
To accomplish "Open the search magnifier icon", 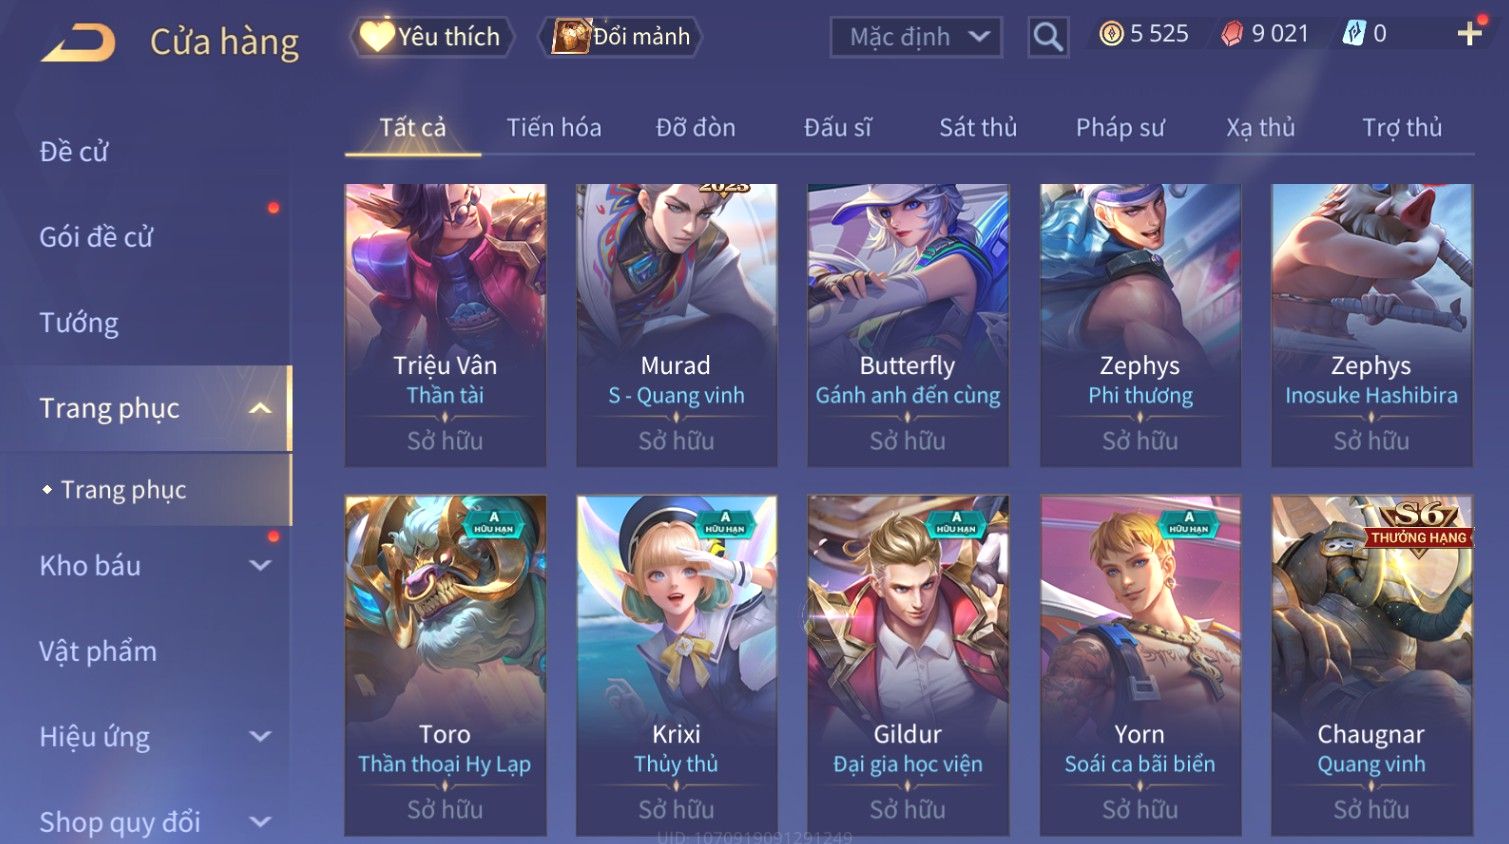I will point(1048,37).
